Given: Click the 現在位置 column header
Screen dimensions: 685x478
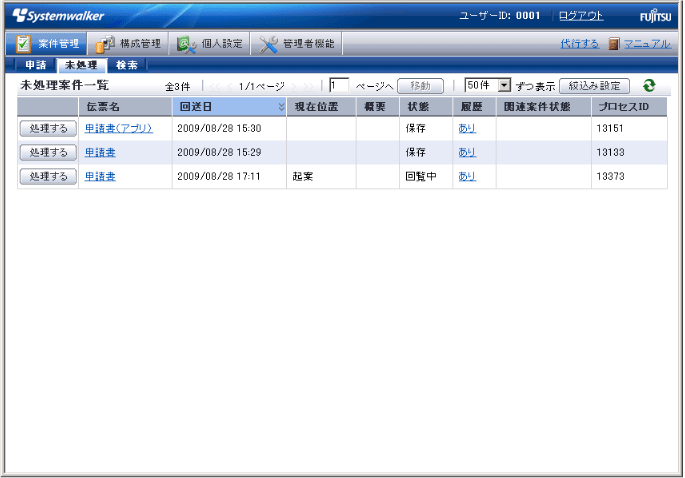Looking at the screenshot, I should coord(321,107).
